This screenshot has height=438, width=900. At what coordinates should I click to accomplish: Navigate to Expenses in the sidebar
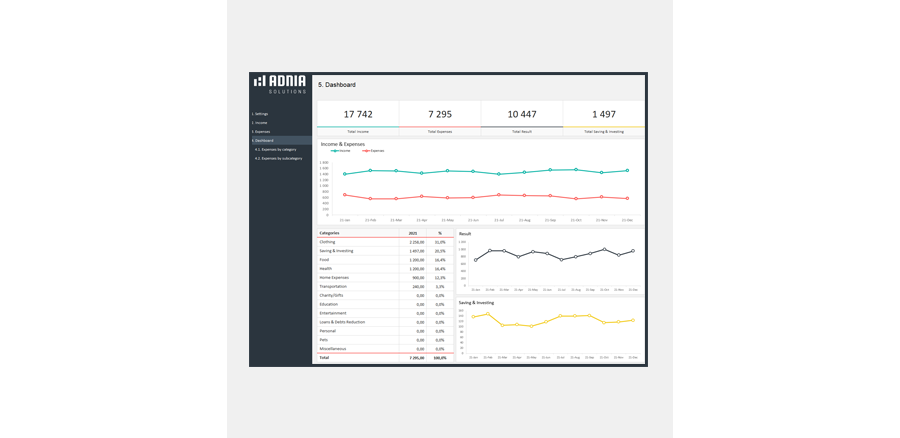[261, 131]
